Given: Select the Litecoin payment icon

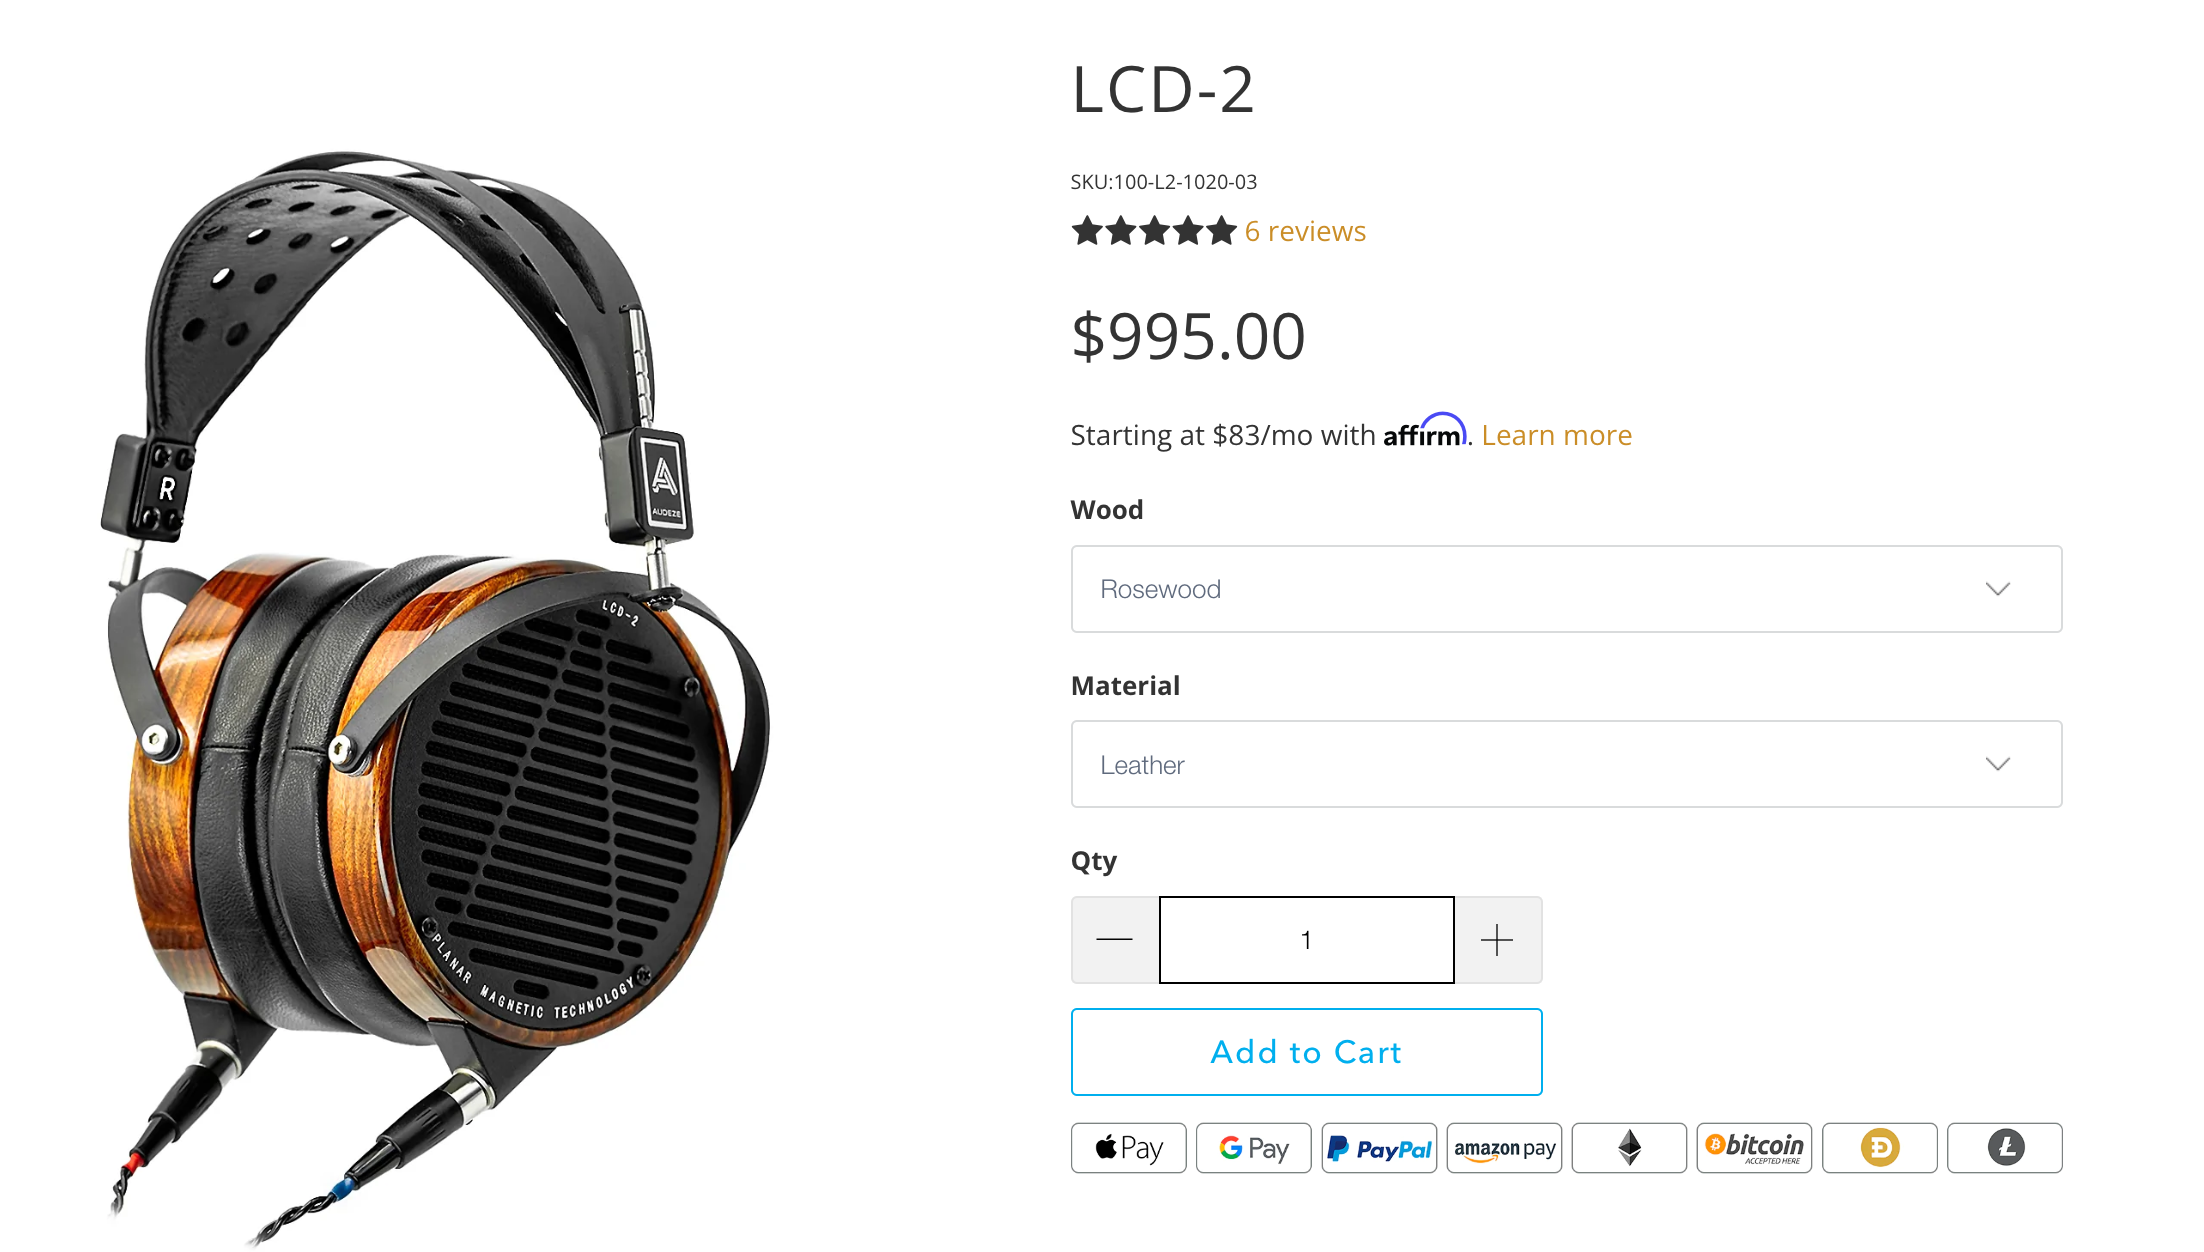Looking at the screenshot, I should coord(2005,1147).
